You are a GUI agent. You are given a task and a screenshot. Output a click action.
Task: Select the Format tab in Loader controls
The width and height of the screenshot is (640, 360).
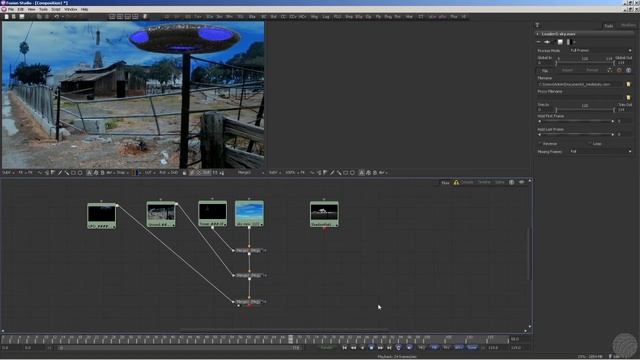click(x=592, y=70)
